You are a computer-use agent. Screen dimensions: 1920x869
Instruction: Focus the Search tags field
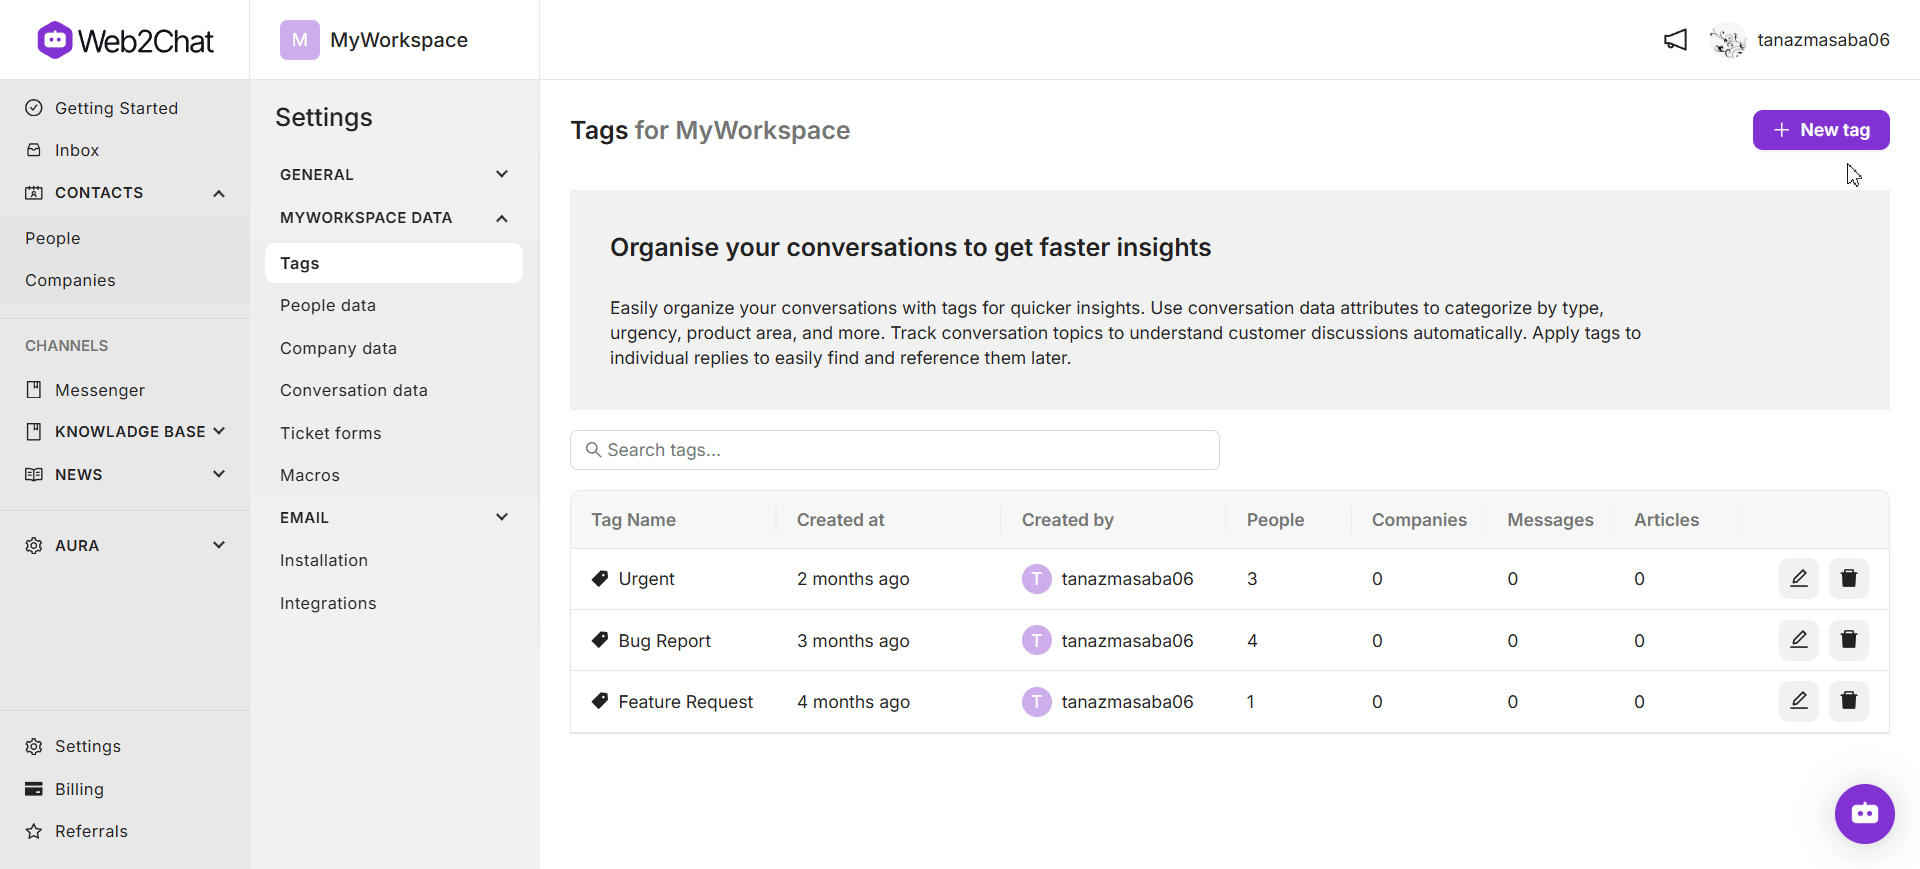894,450
